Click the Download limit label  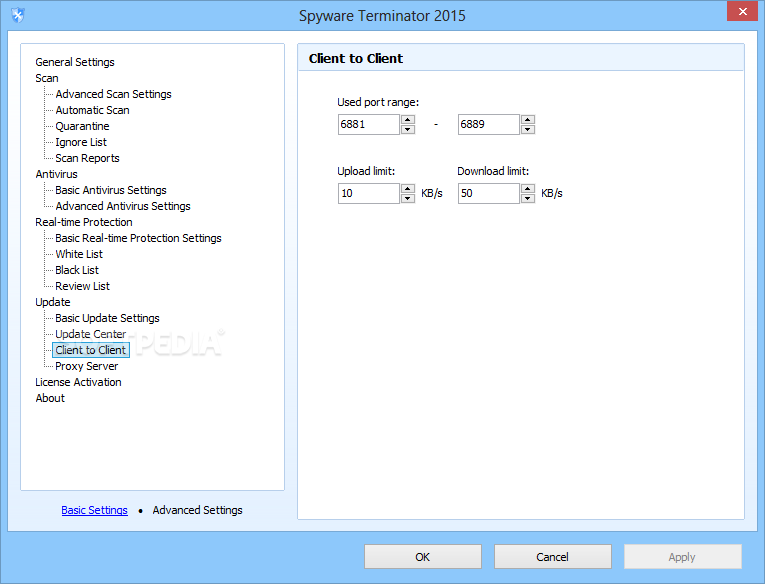click(x=493, y=171)
